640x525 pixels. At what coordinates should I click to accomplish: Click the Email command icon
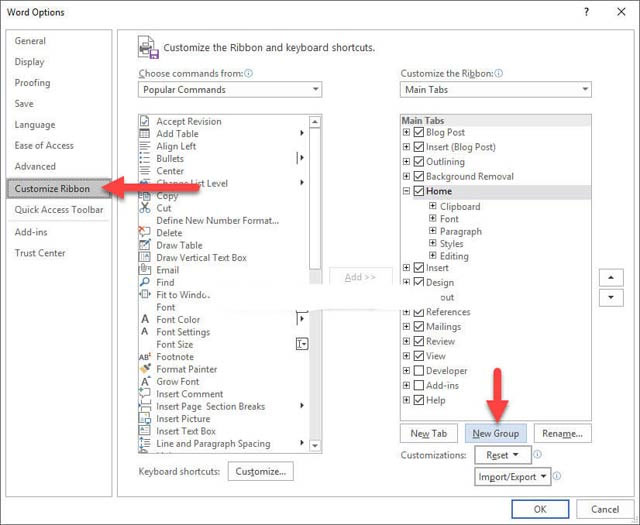[144, 269]
